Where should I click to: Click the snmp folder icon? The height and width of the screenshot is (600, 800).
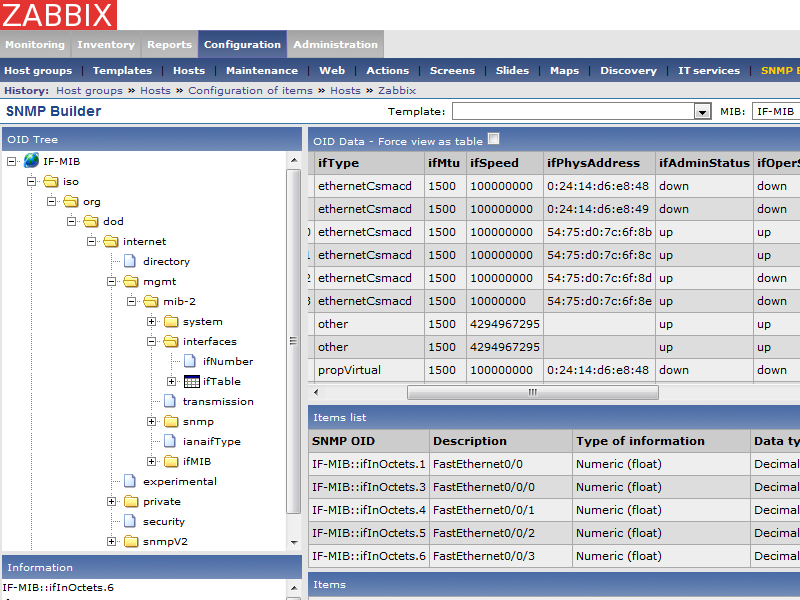(x=171, y=421)
